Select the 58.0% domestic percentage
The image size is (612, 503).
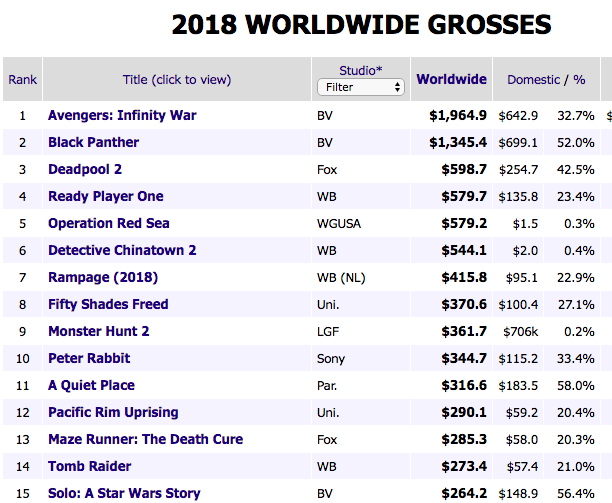[x=576, y=386]
